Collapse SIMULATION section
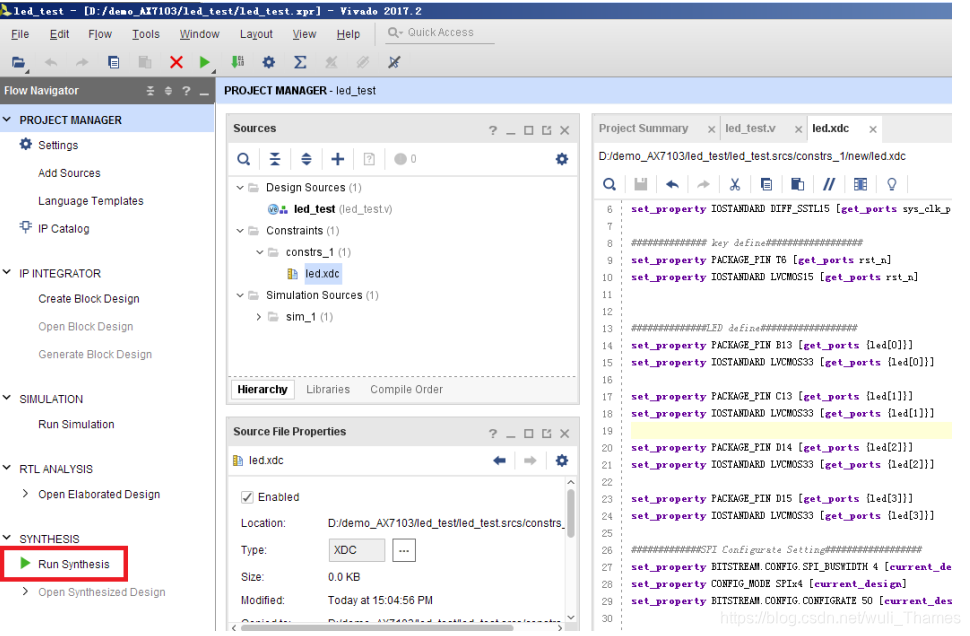The image size is (970, 636). pyautogui.click(x=7, y=398)
